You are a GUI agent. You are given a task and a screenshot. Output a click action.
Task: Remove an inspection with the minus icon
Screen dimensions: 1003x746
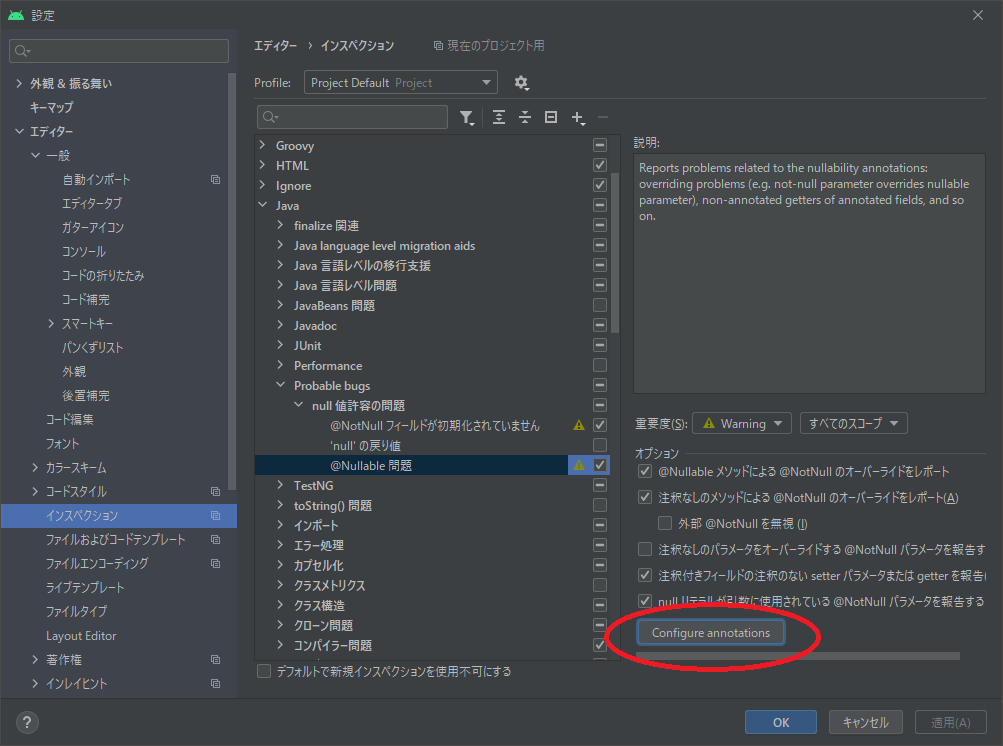coord(602,117)
